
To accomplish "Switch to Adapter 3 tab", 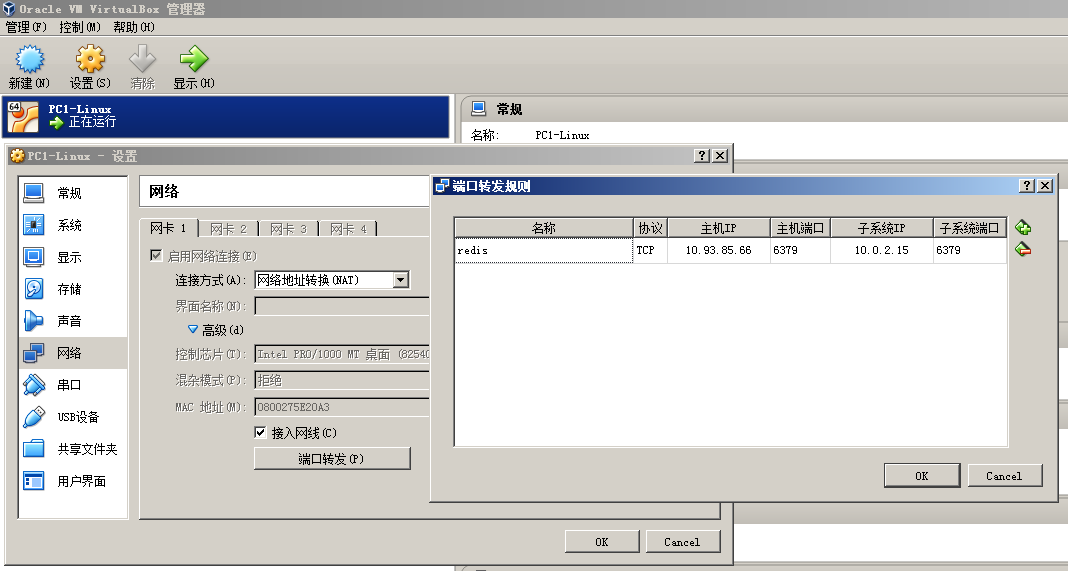I will 289,229.
